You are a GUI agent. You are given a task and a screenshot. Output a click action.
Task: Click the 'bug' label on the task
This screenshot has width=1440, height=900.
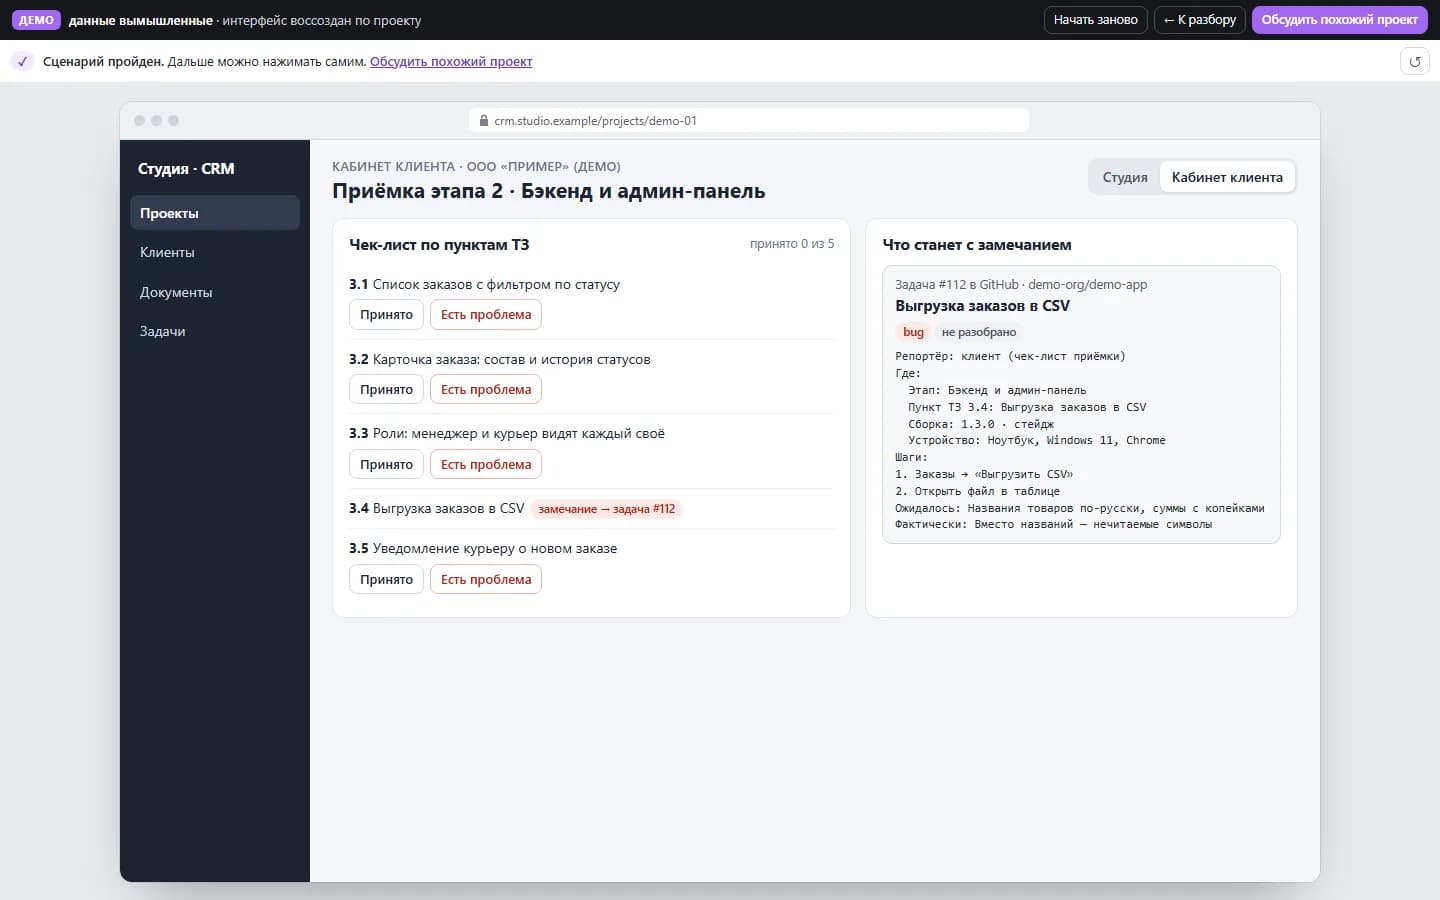(913, 332)
